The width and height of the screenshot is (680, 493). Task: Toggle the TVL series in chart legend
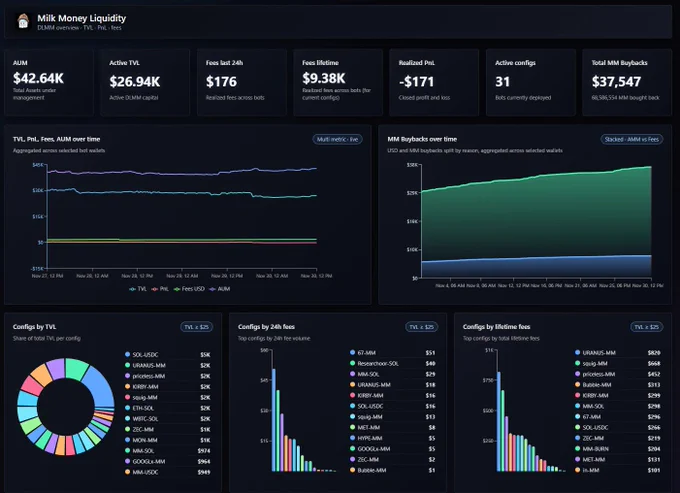pos(138,289)
